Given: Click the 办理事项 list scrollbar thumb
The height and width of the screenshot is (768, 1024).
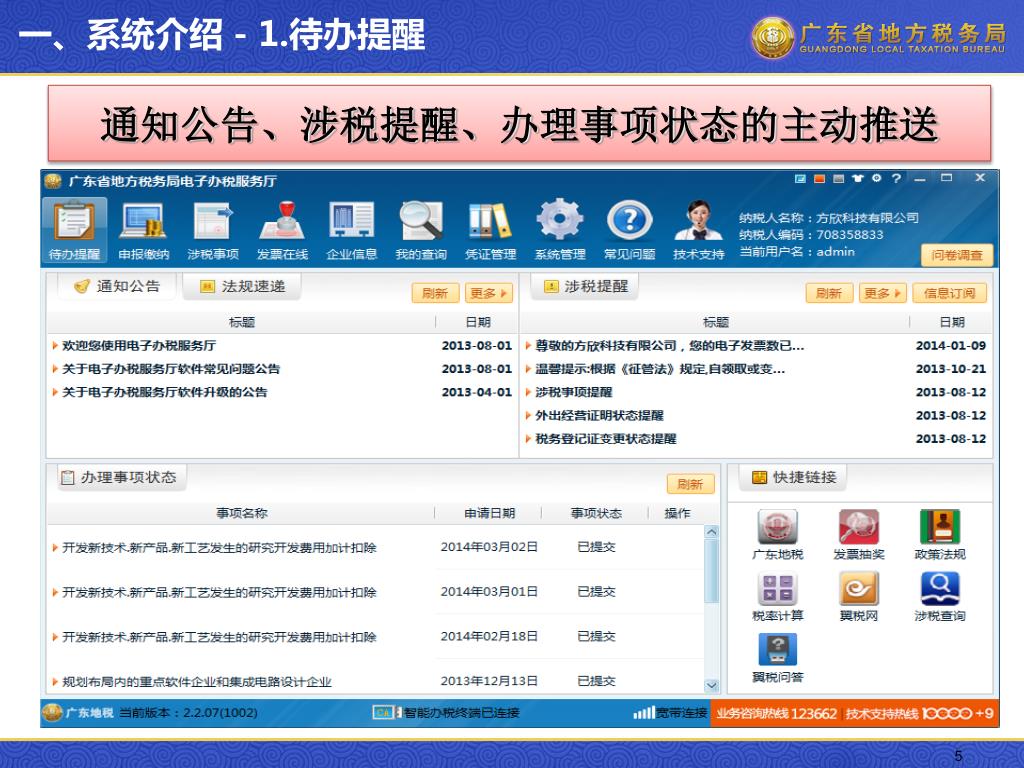Looking at the screenshot, I should pyautogui.click(x=712, y=571).
